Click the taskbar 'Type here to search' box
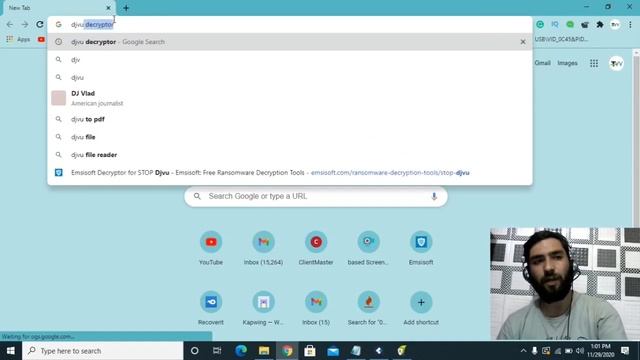Viewport: 640px width, 360px height. pyautogui.click(x=102, y=351)
